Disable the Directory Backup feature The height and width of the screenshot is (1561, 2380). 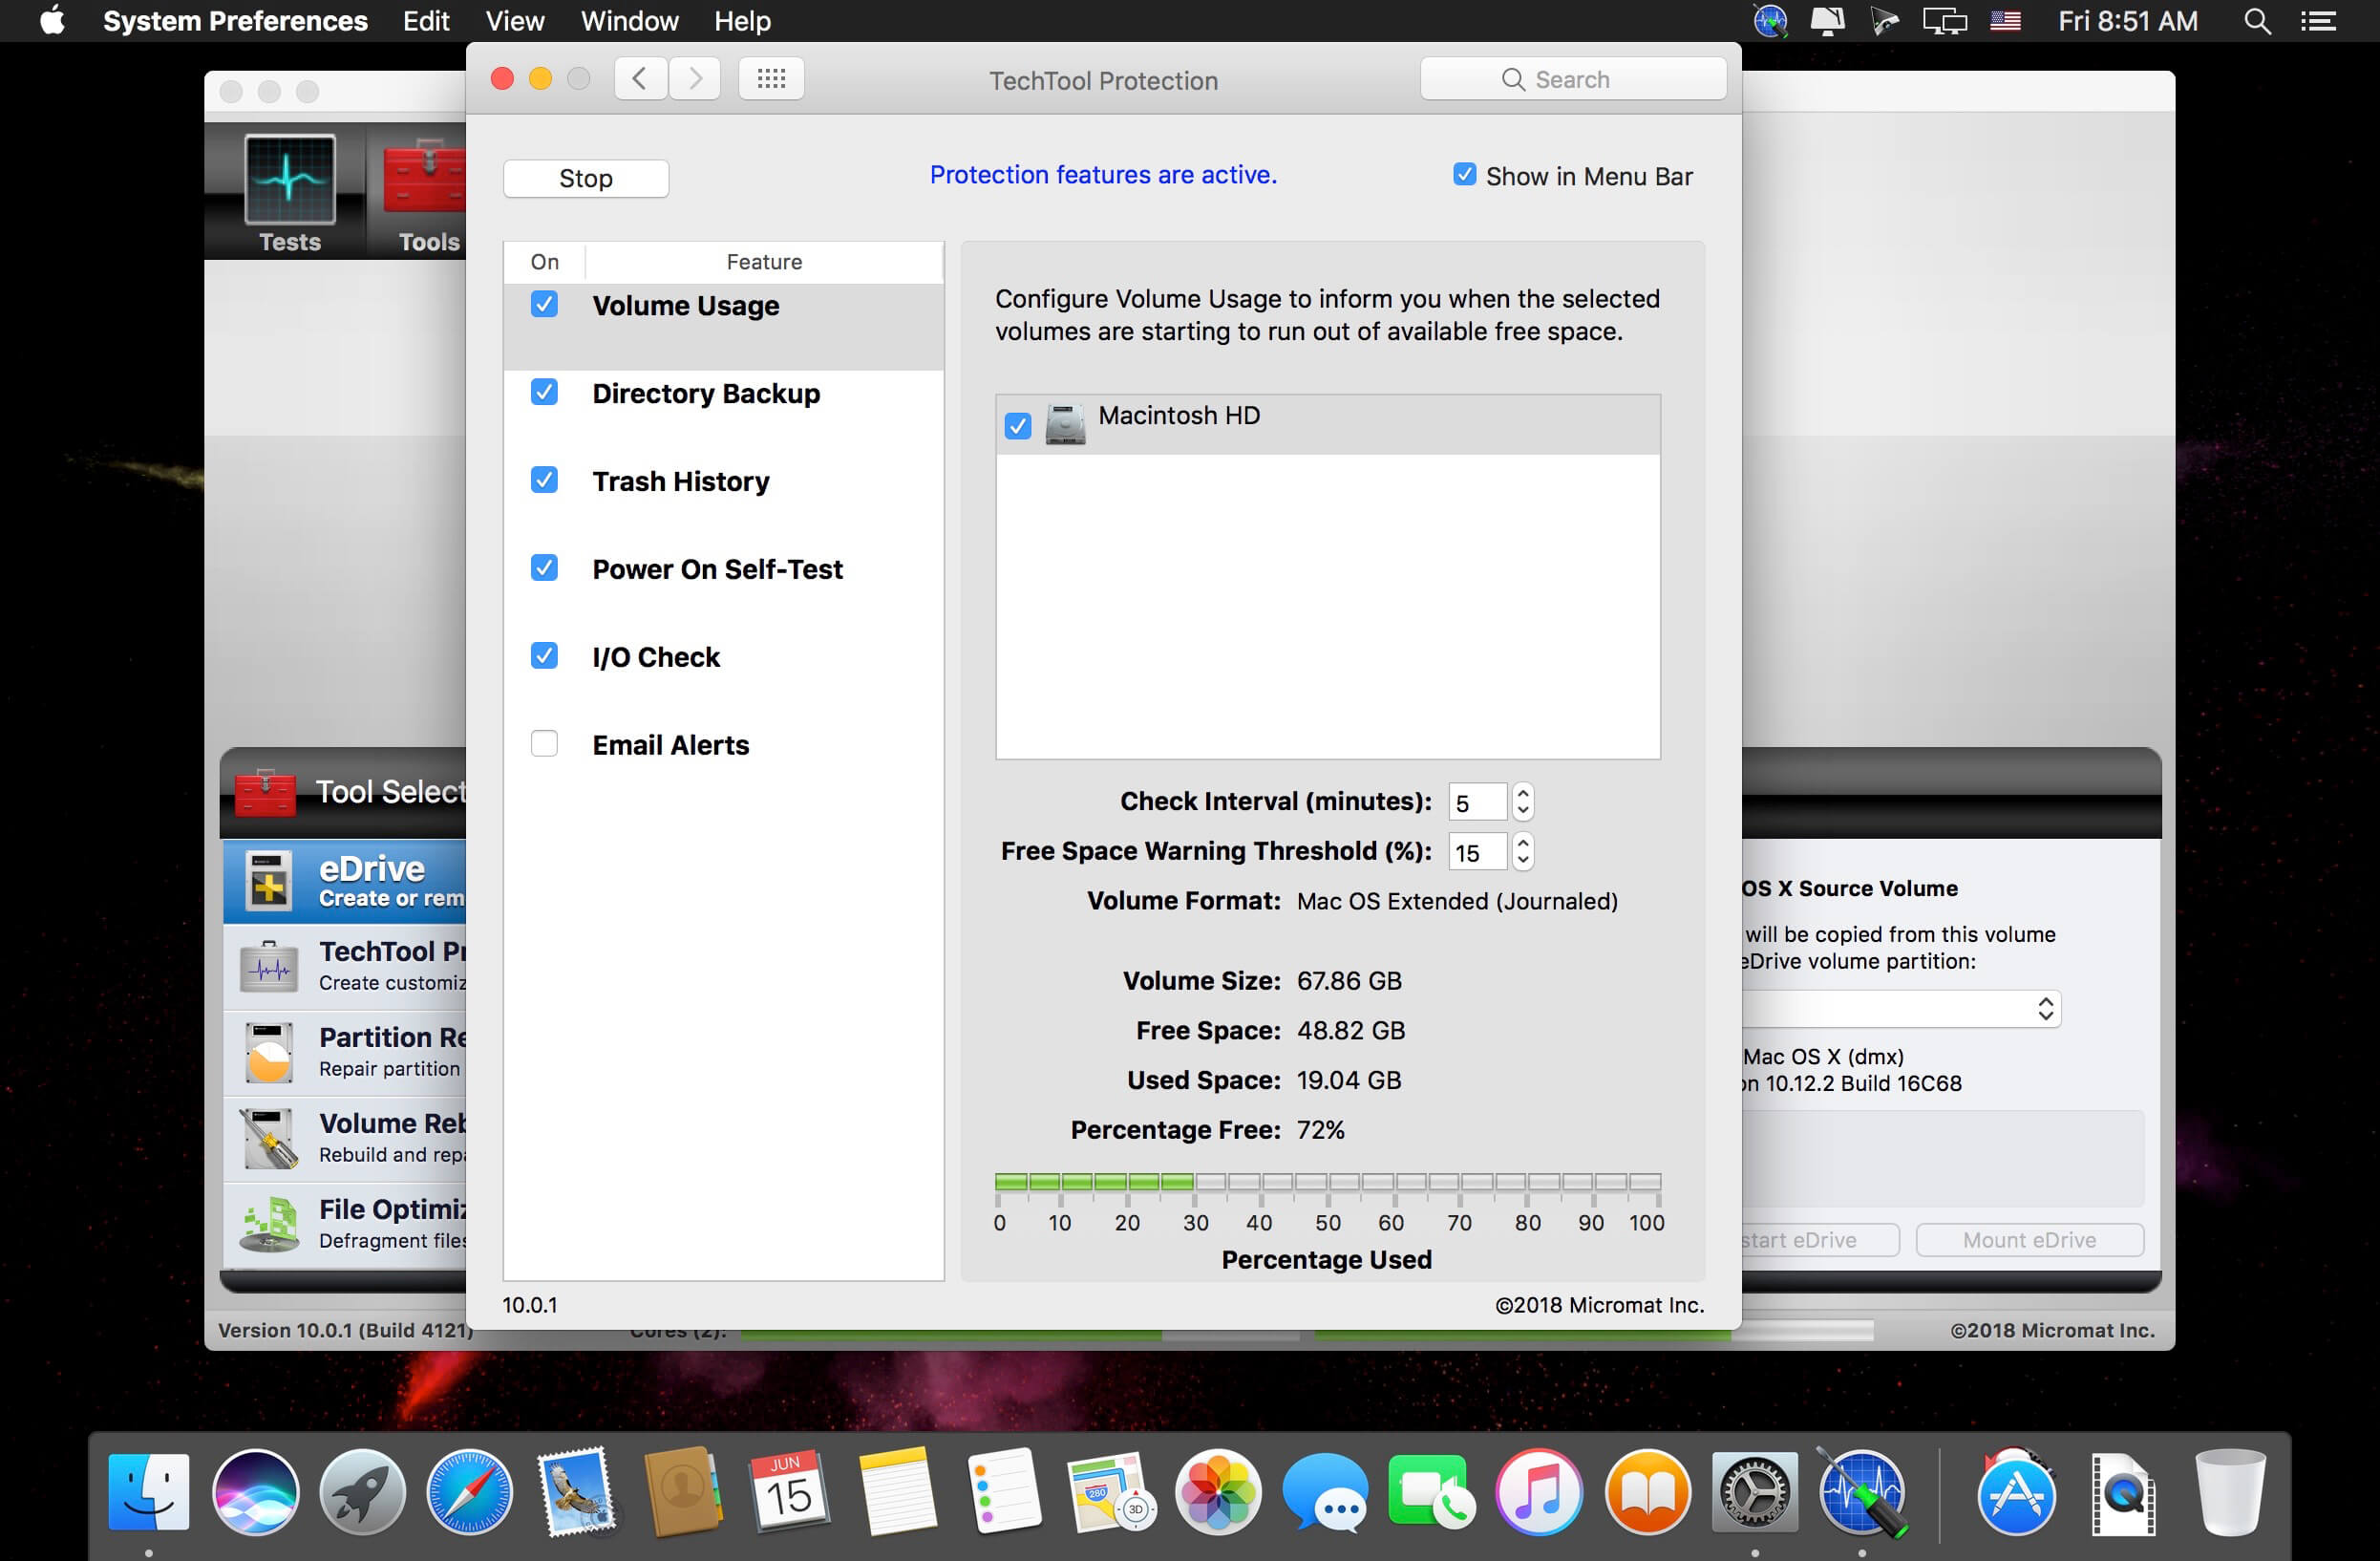coord(543,394)
